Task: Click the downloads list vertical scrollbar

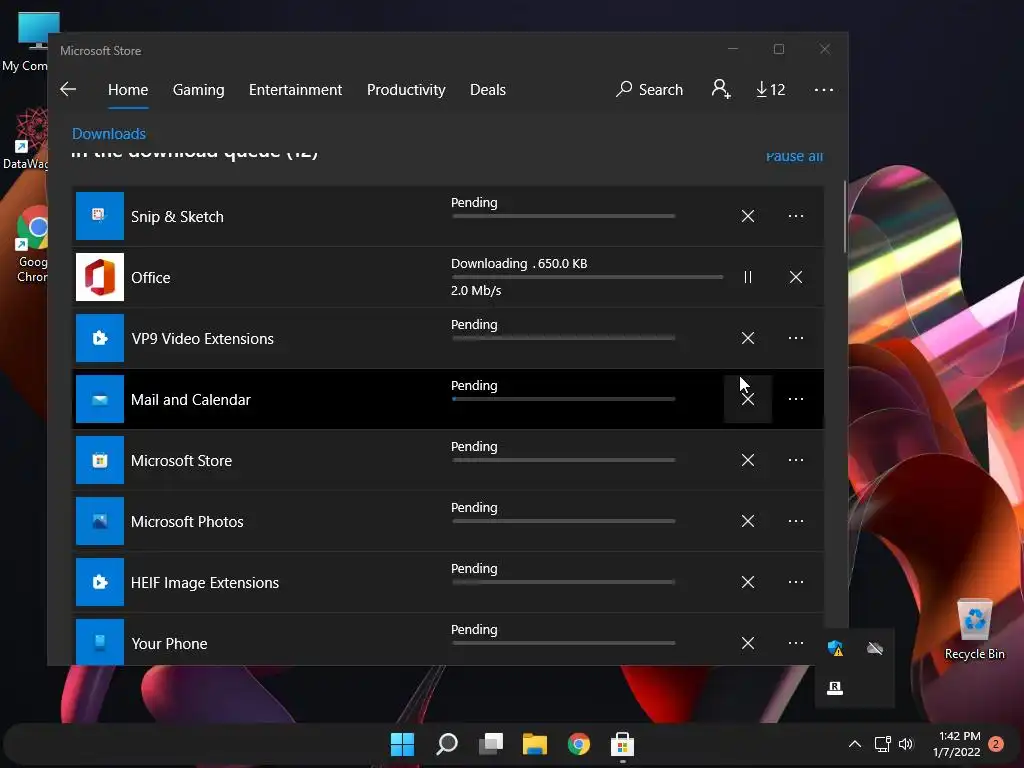Action: [844, 217]
